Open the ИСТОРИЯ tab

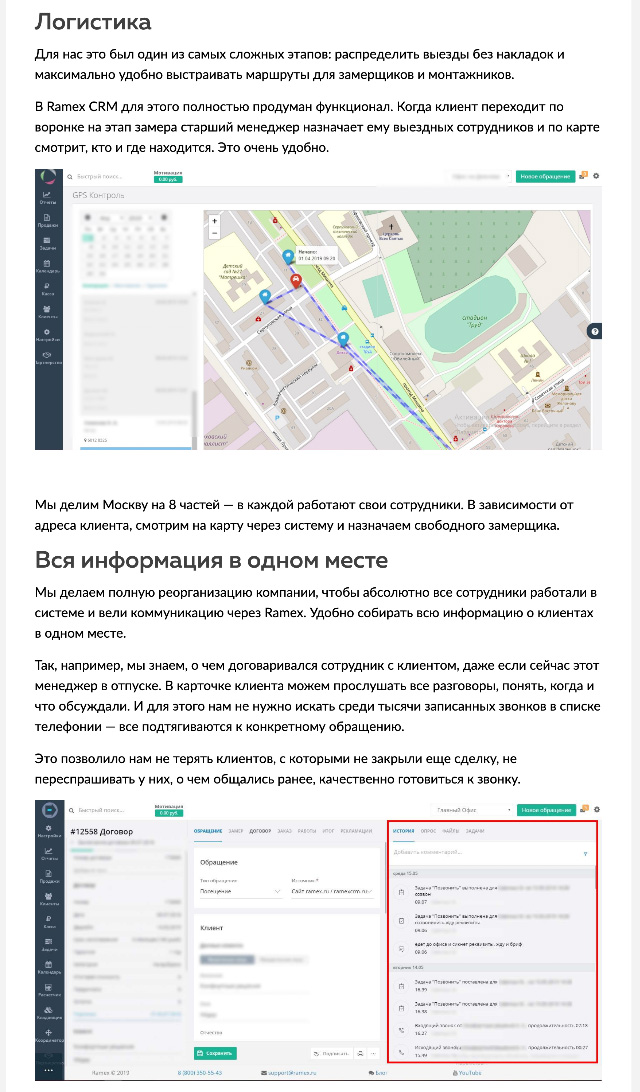[403, 831]
